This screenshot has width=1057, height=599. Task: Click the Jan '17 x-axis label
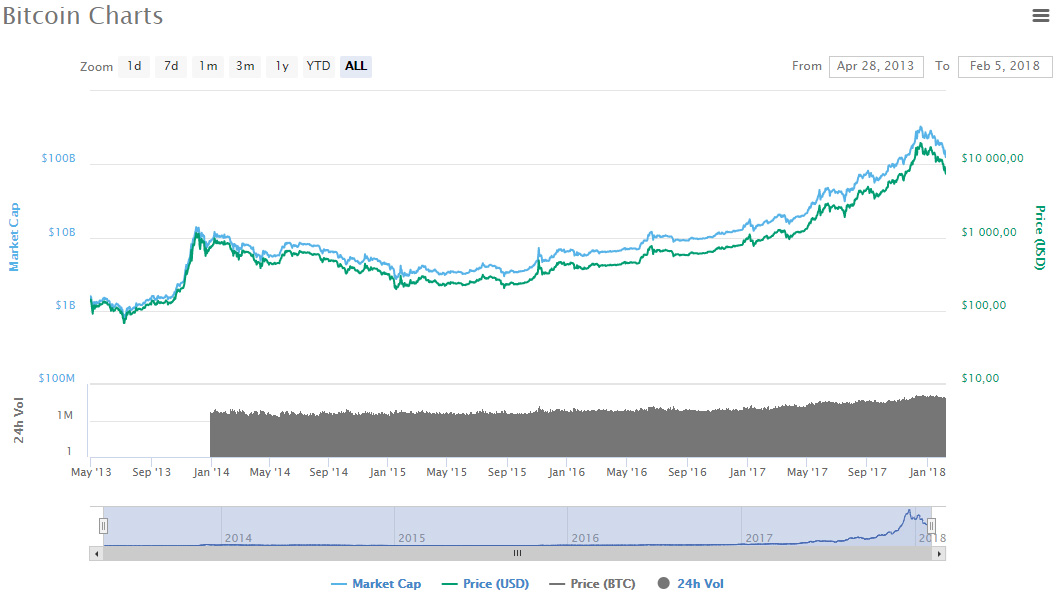click(747, 472)
